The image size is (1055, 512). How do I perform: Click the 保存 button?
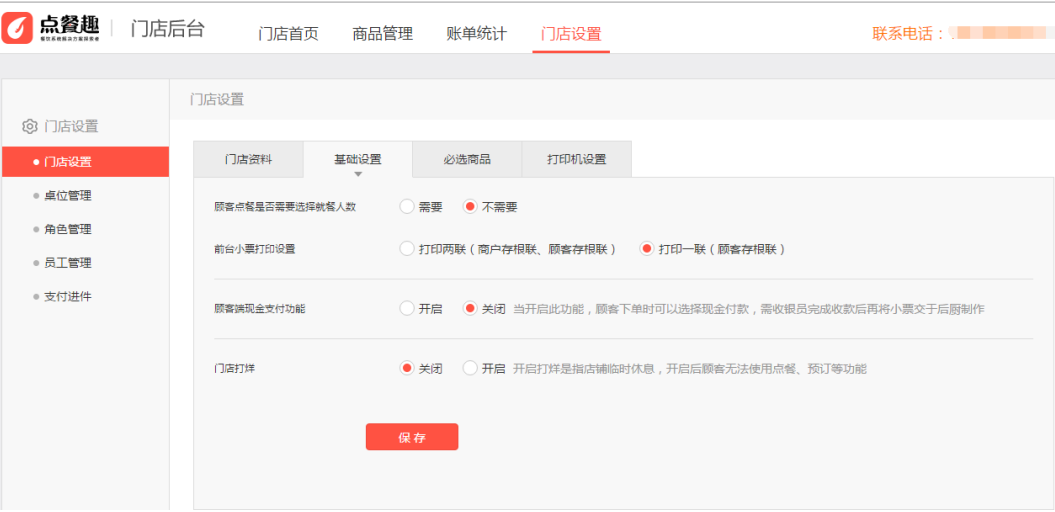(x=412, y=437)
